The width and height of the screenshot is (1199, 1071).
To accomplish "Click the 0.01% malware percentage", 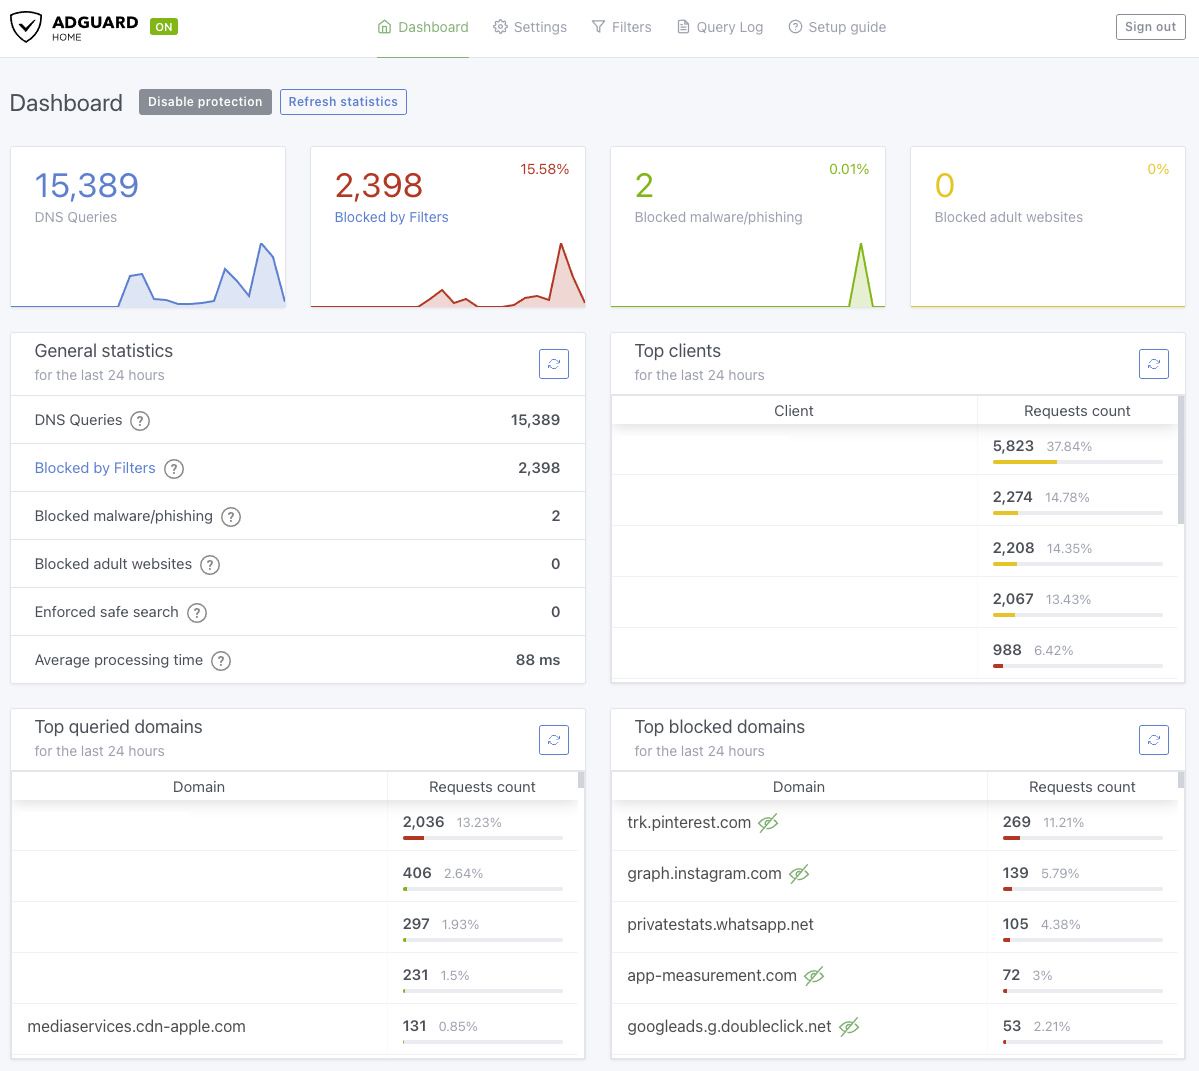I will [x=849, y=169].
